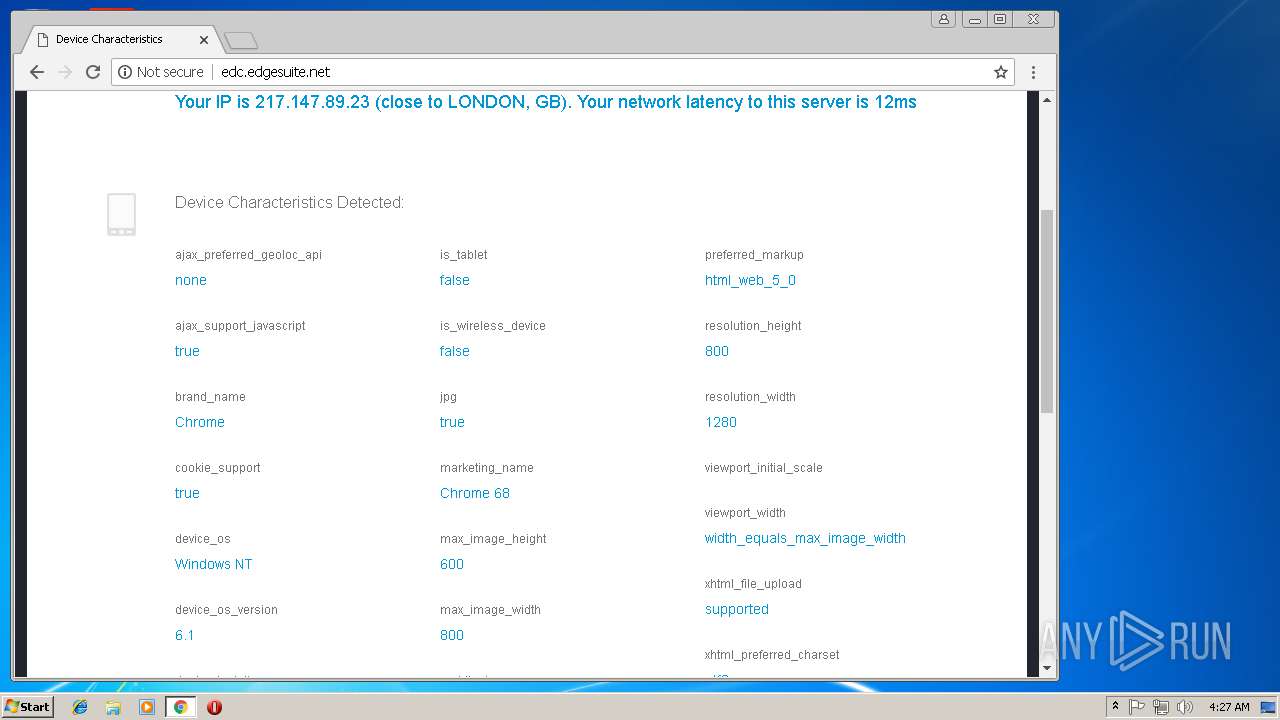Show hidden tray icons arrow
This screenshot has width=1280, height=720.
1115,707
